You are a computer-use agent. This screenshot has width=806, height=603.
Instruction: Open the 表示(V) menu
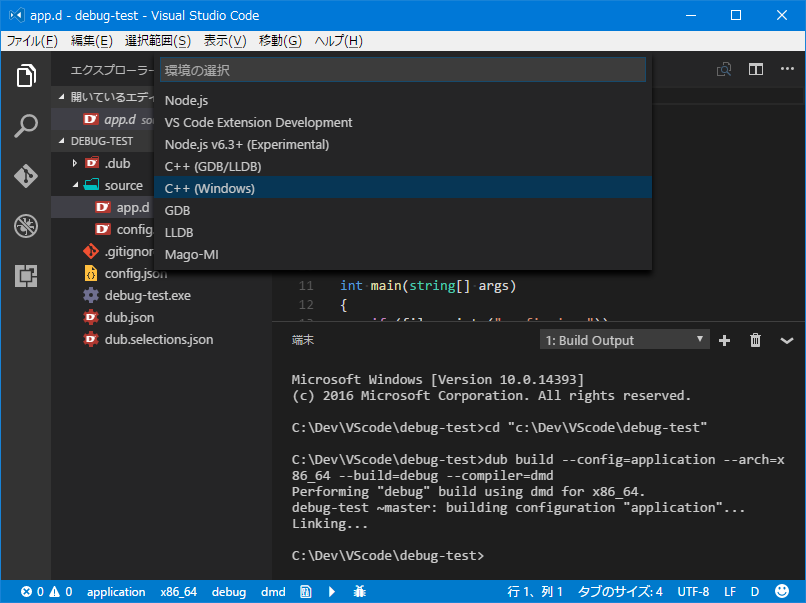[225, 41]
